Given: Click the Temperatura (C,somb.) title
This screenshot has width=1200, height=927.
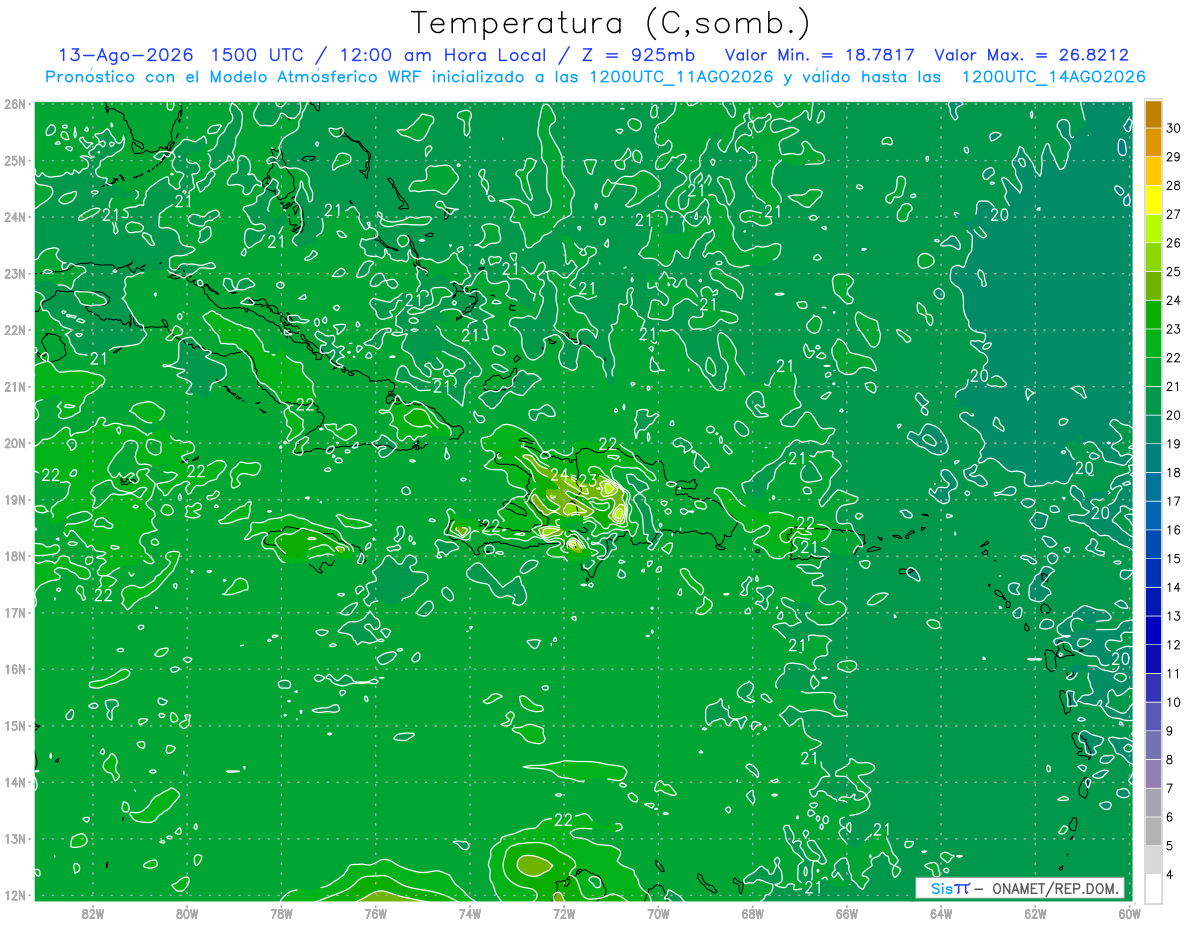Looking at the screenshot, I should point(610,23).
